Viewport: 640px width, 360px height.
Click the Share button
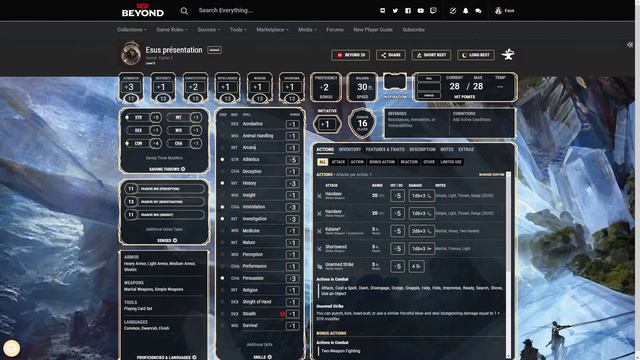point(391,55)
